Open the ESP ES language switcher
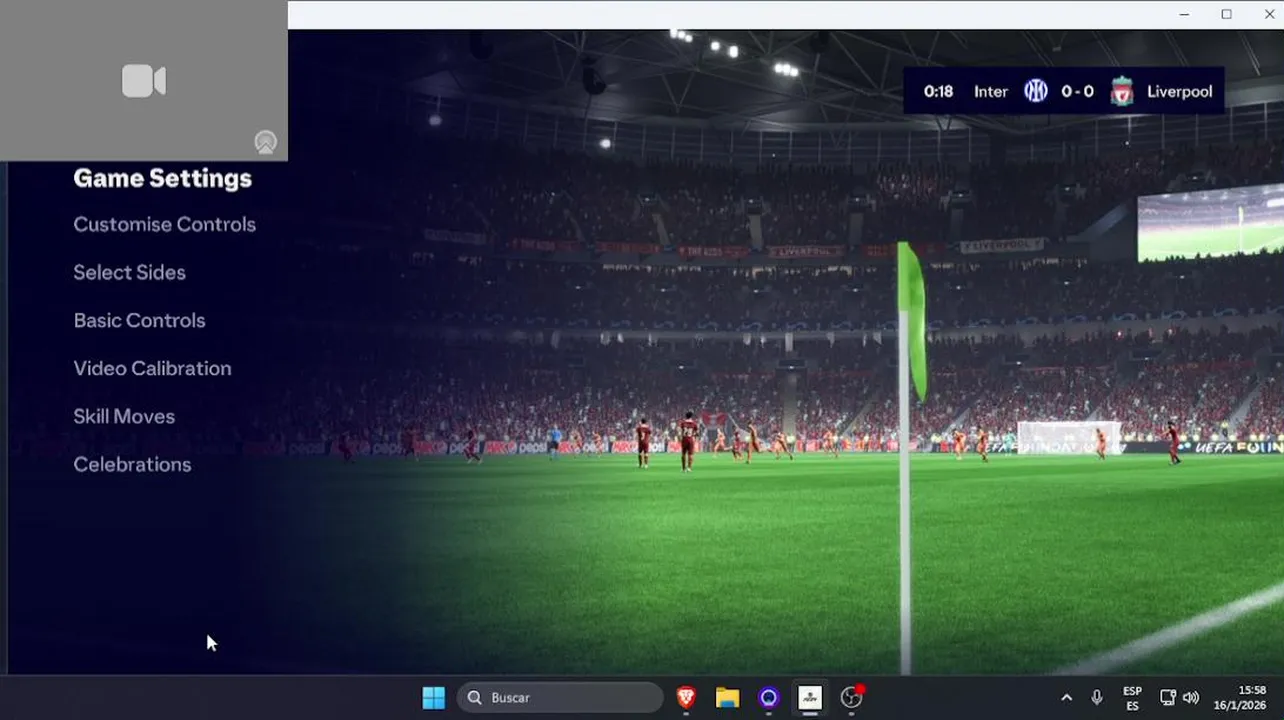1284x720 pixels. 1132,698
